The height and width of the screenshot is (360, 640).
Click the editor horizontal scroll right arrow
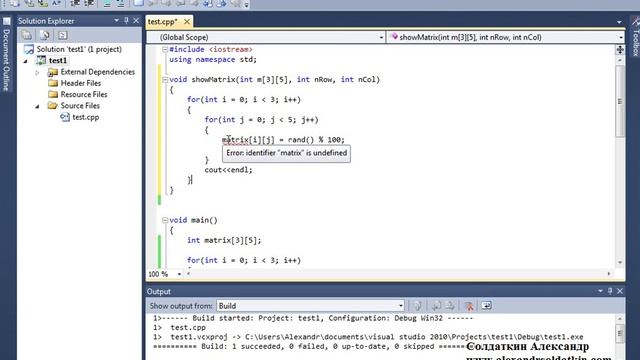point(609,274)
